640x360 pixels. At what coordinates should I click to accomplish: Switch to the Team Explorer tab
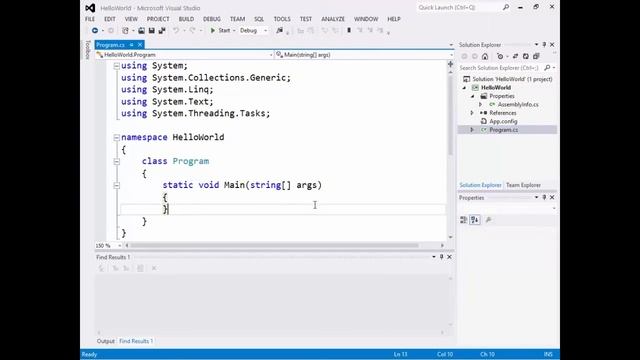coord(523,185)
